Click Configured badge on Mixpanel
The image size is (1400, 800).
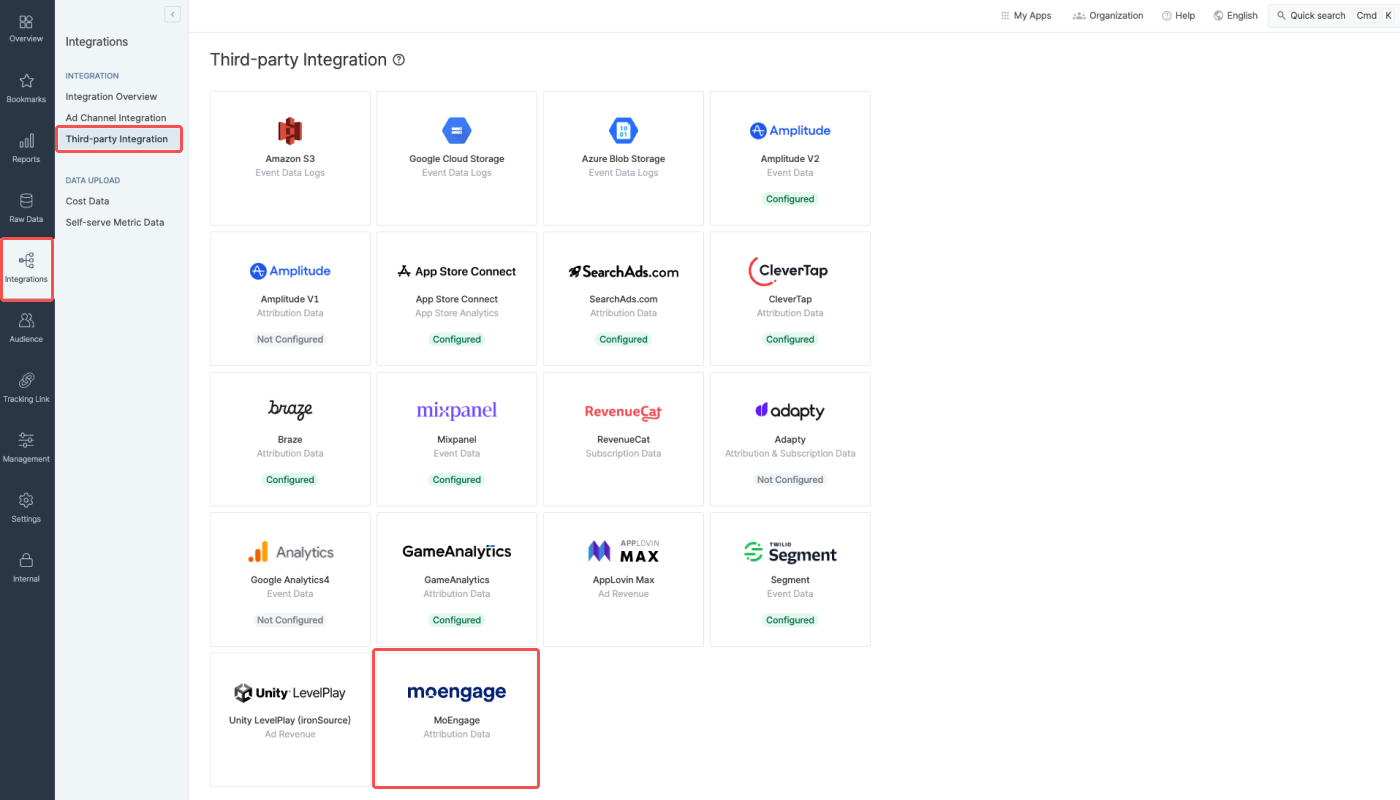coord(457,480)
